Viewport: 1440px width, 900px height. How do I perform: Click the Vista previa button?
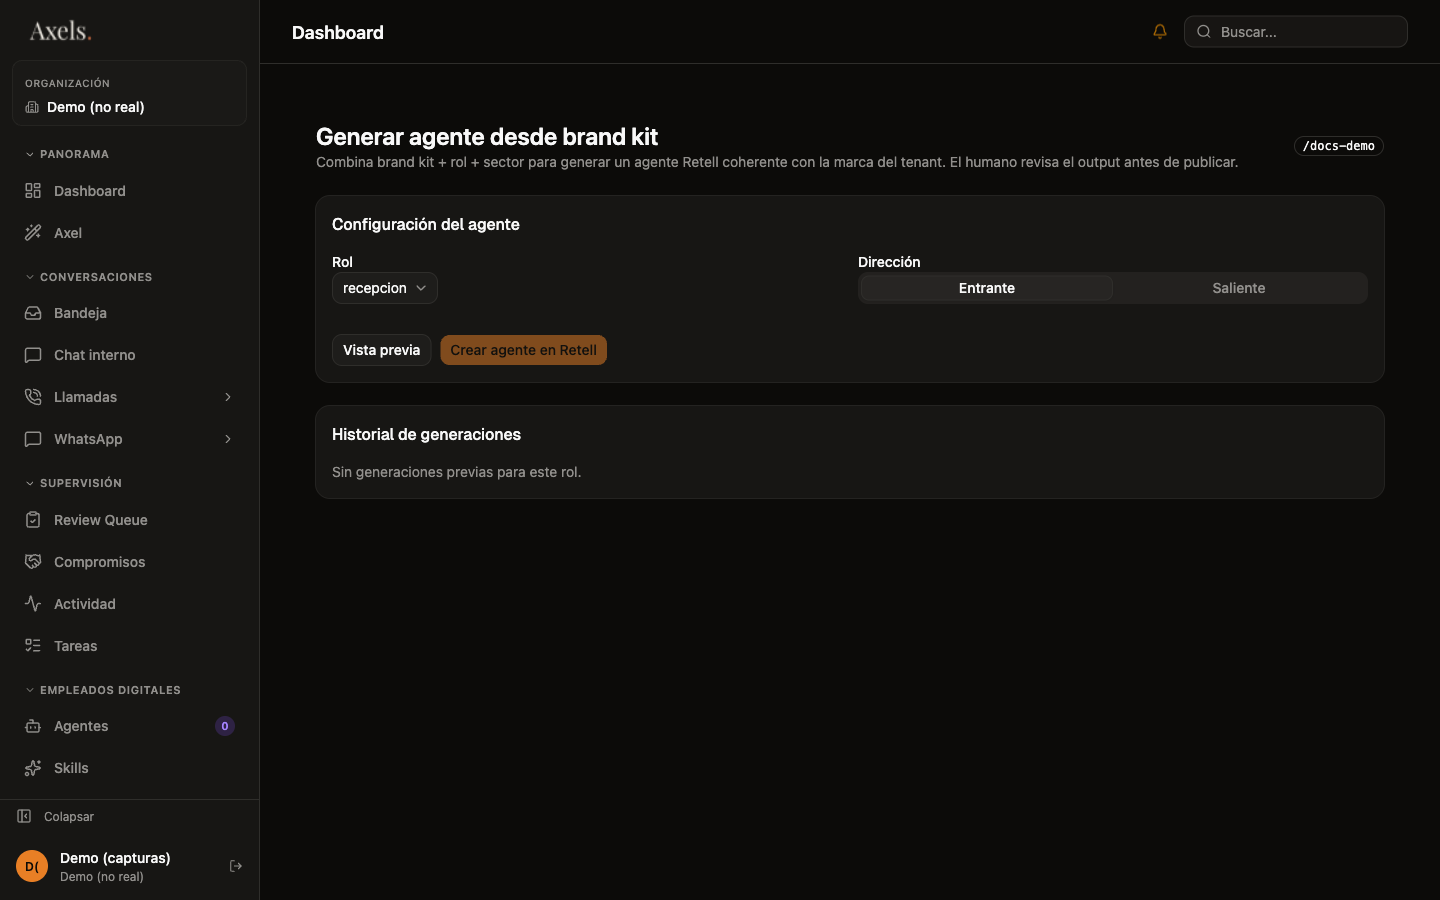pos(382,350)
